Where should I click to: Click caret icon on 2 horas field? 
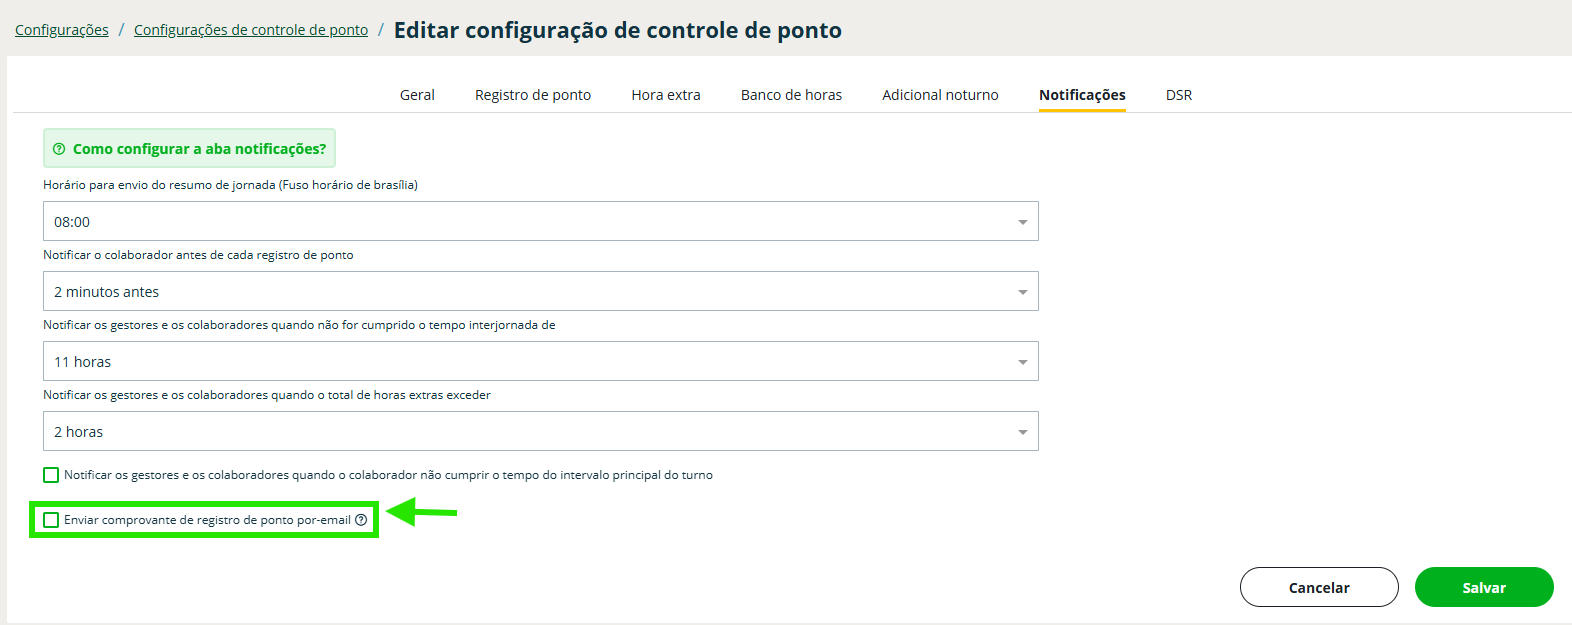1022,432
